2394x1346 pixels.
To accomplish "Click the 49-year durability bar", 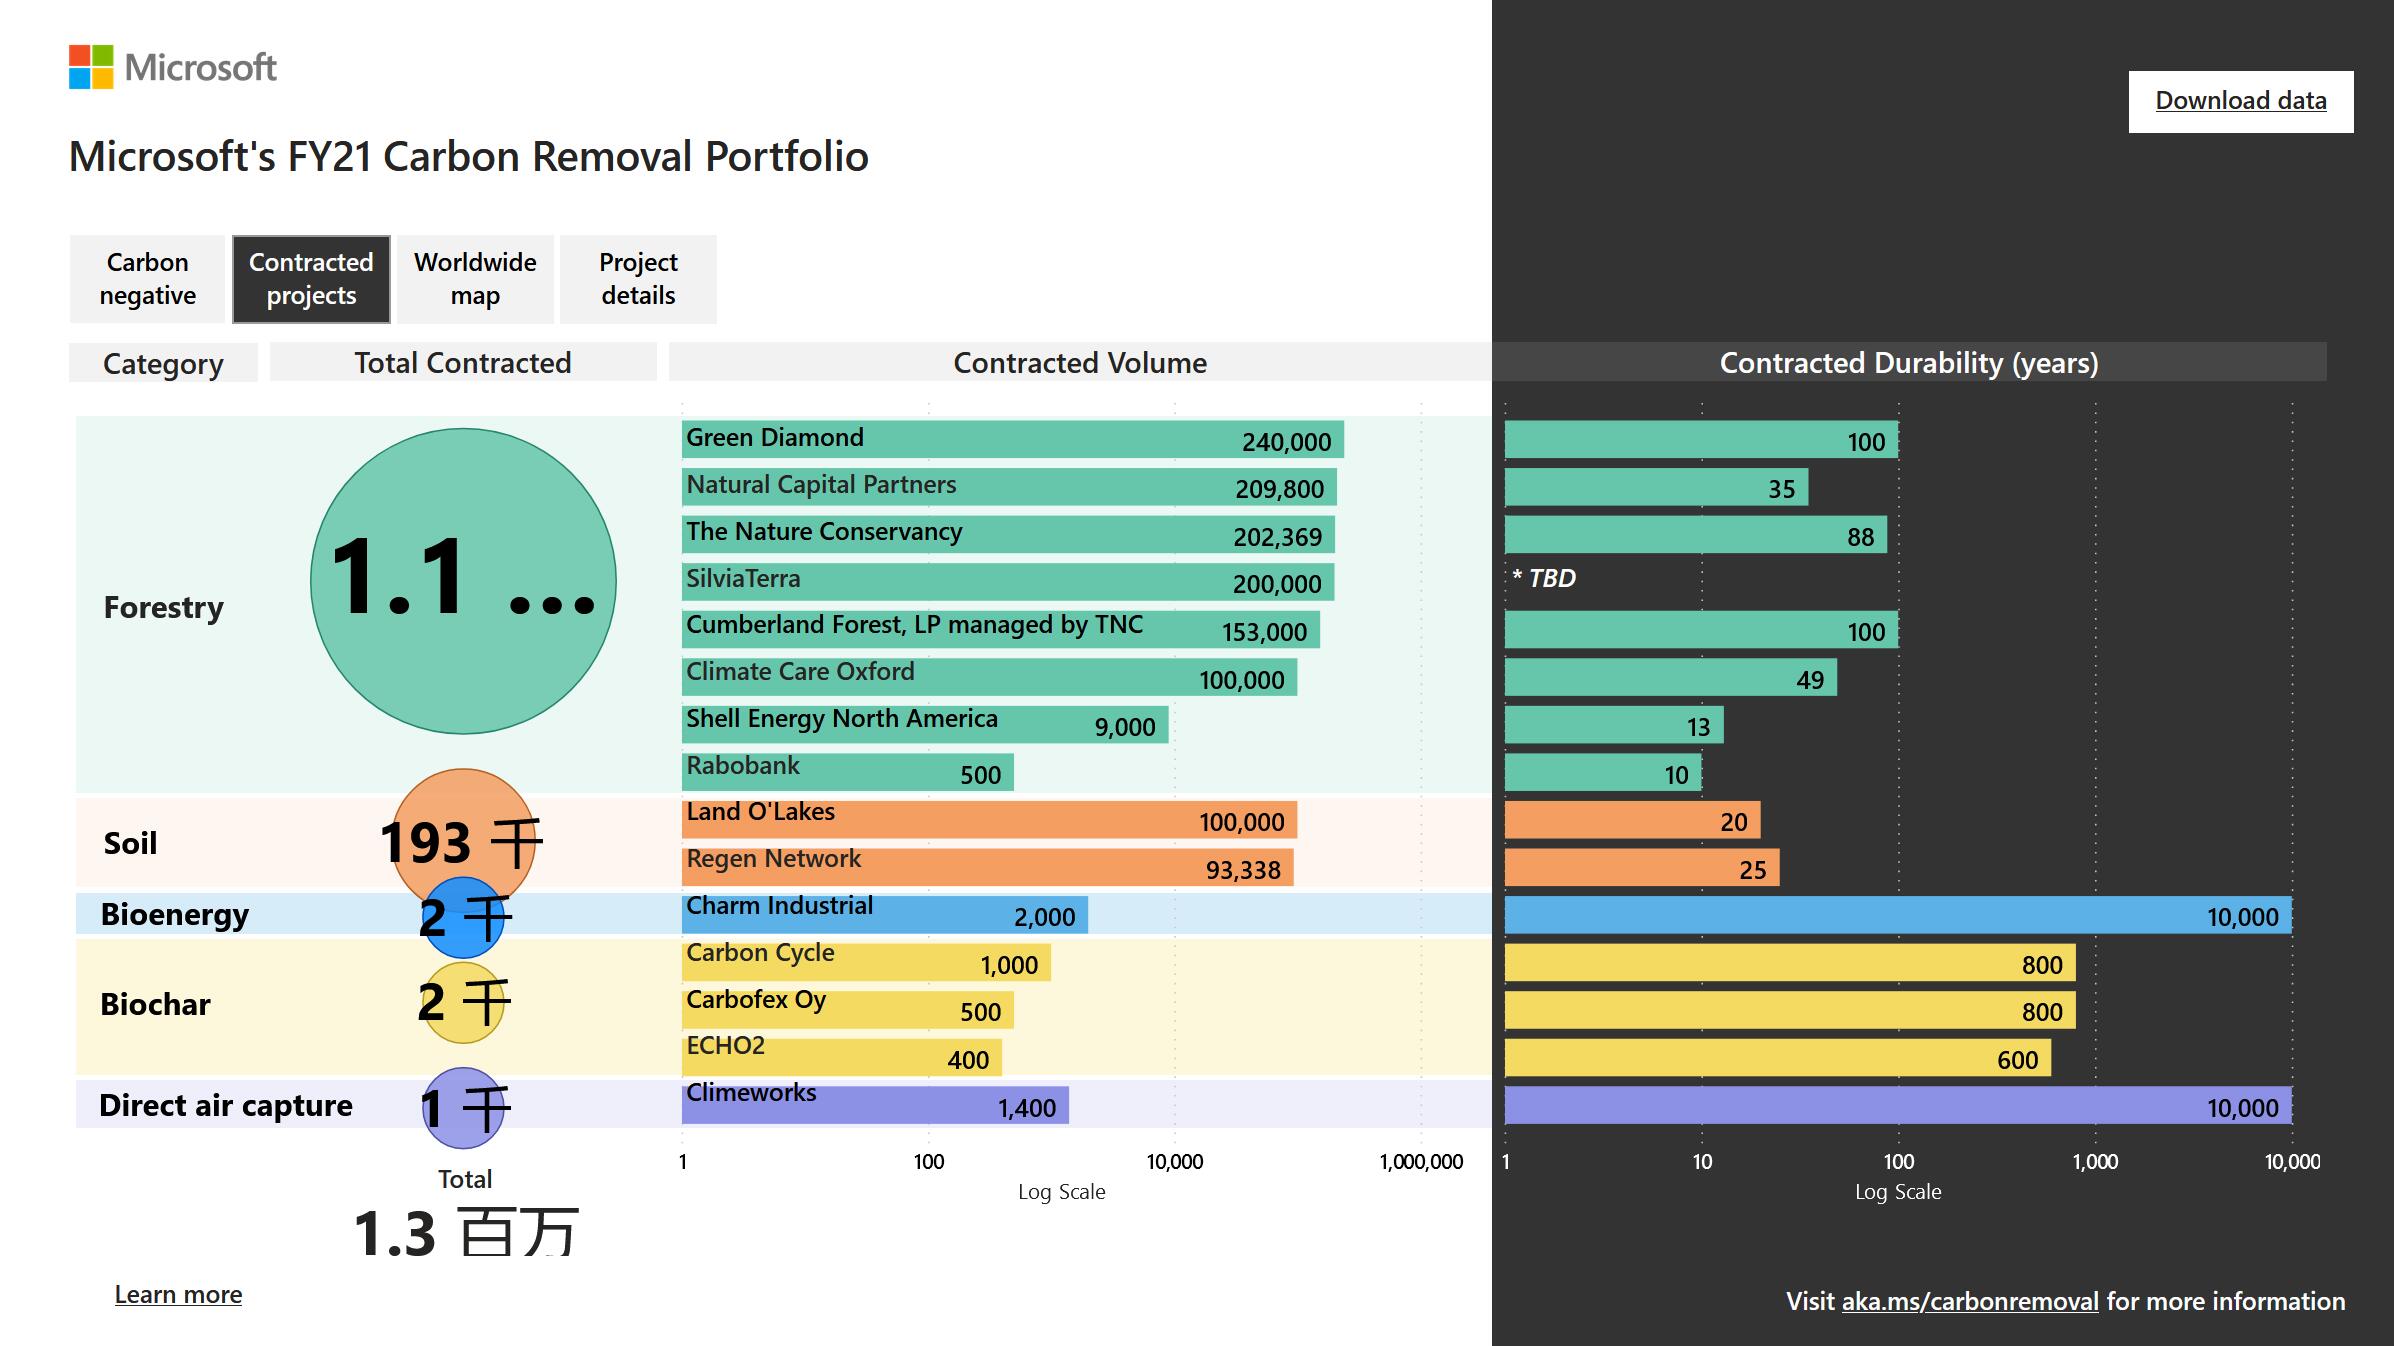I will pyautogui.click(x=1671, y=677).
